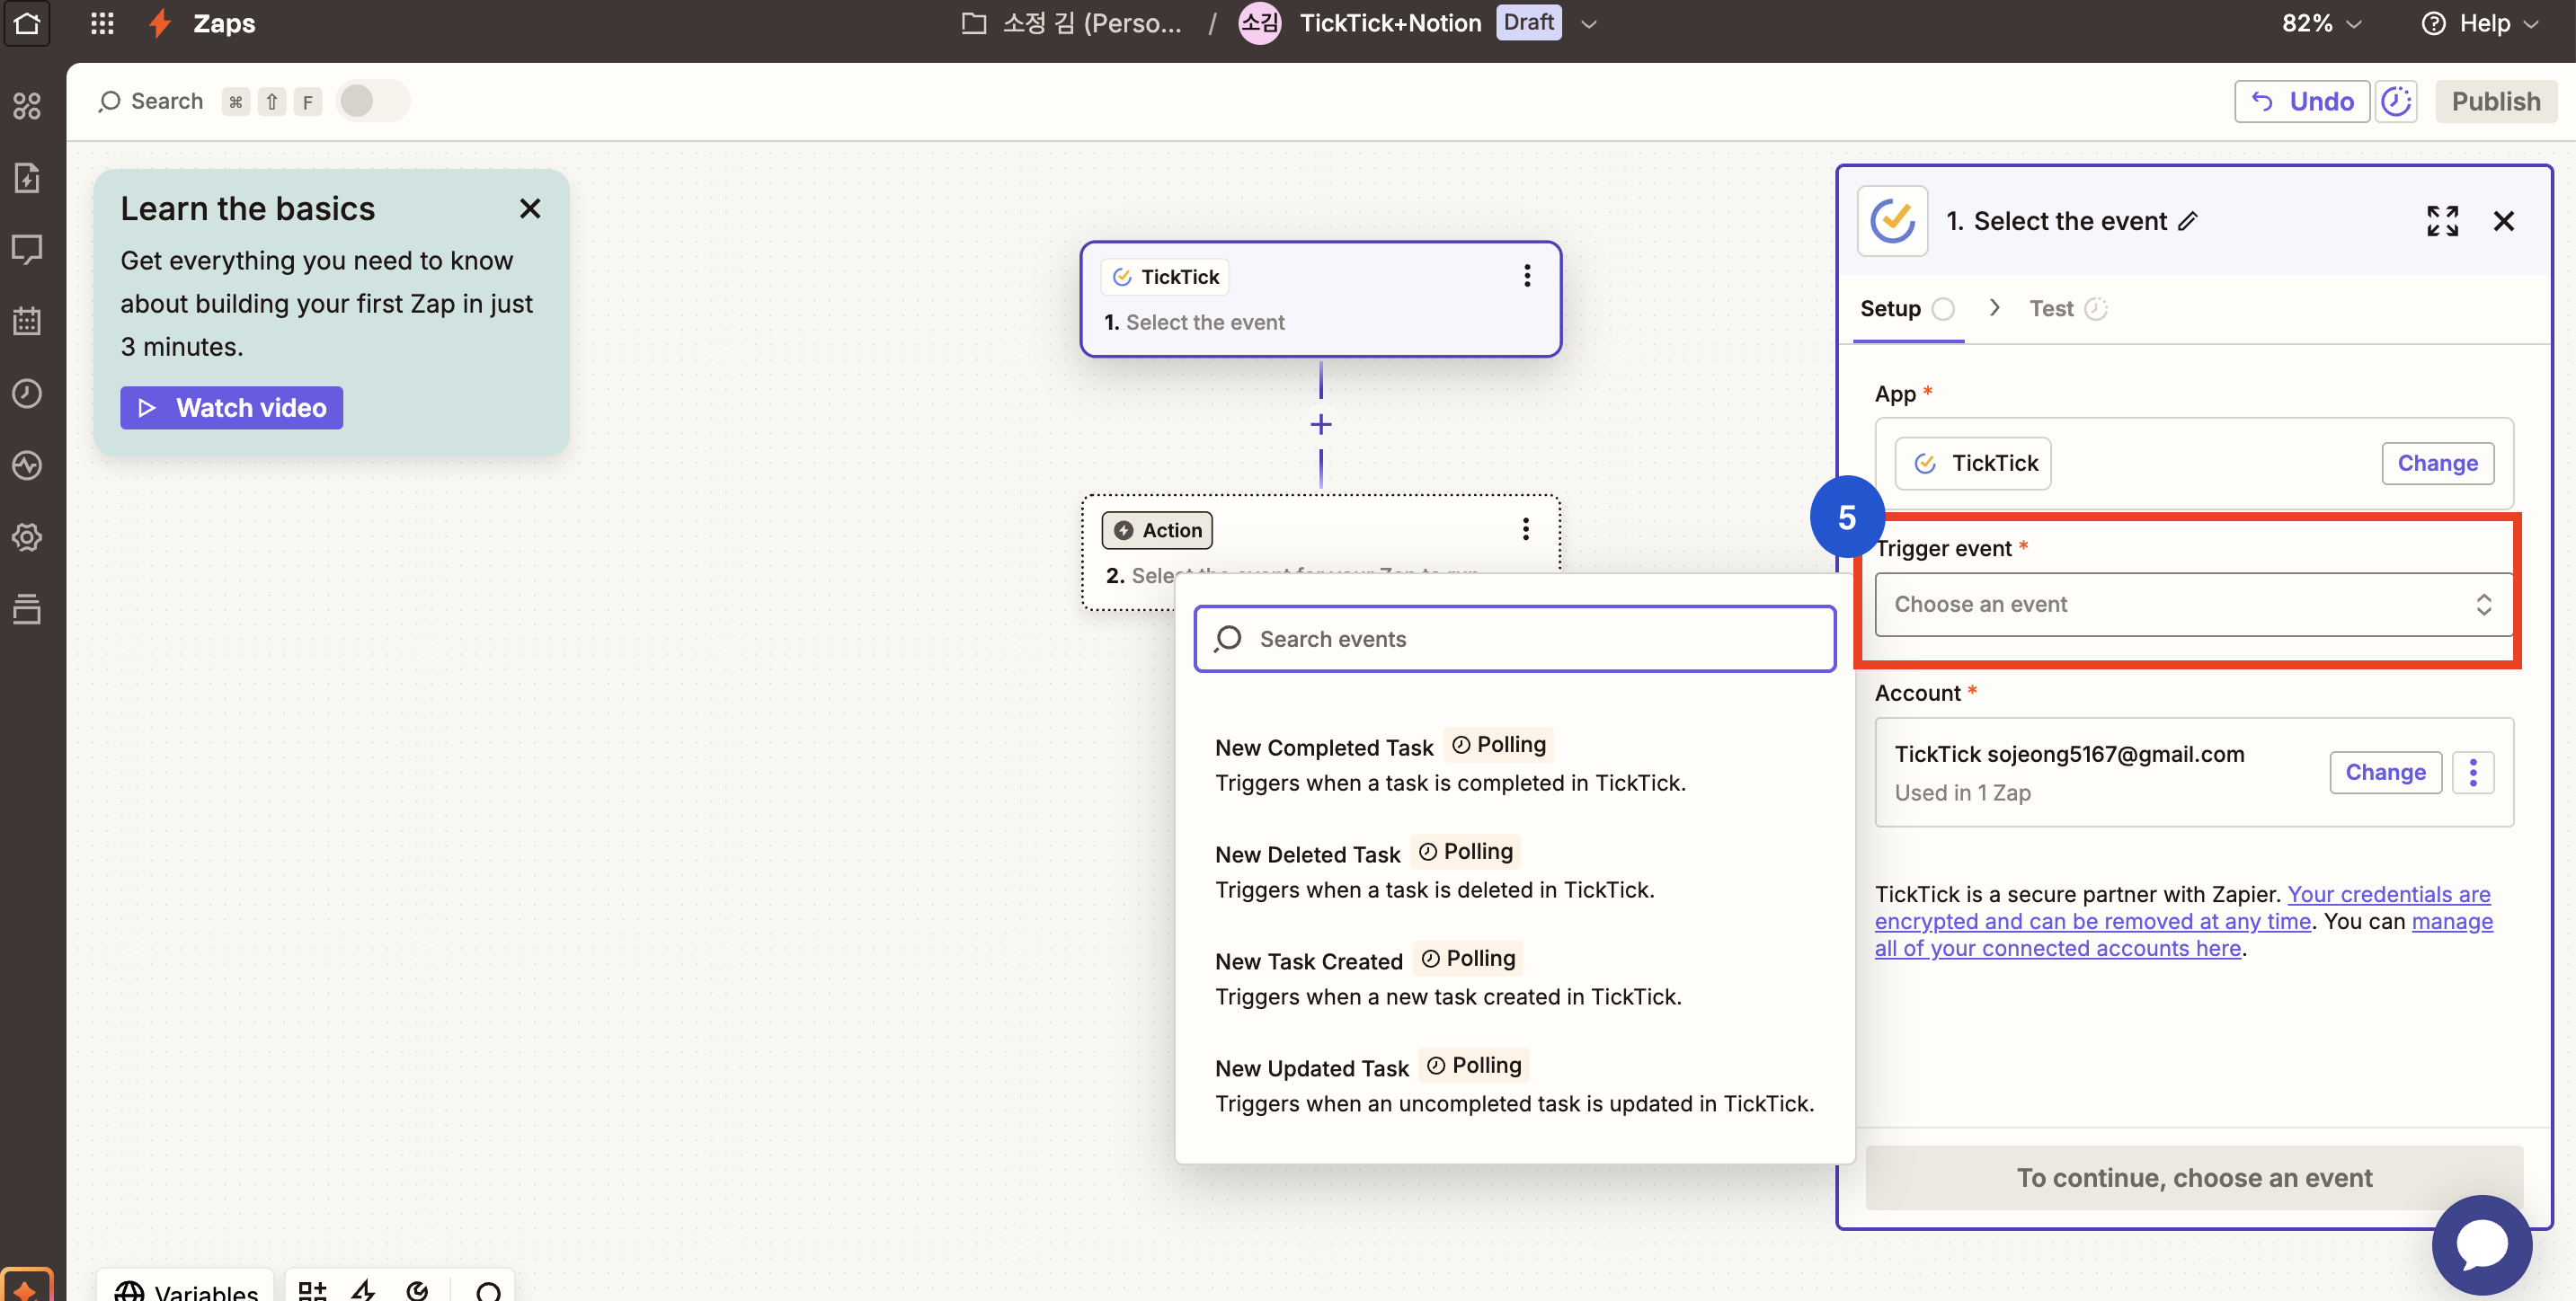The height and width of the screenshot is (1301, 2576).
Task: Open the settings gear sidebar icon
Action: (27, 537)
